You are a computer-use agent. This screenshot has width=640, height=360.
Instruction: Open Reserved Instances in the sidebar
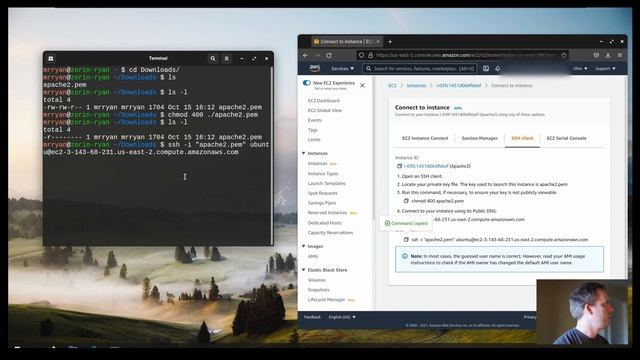click(327, 213)
